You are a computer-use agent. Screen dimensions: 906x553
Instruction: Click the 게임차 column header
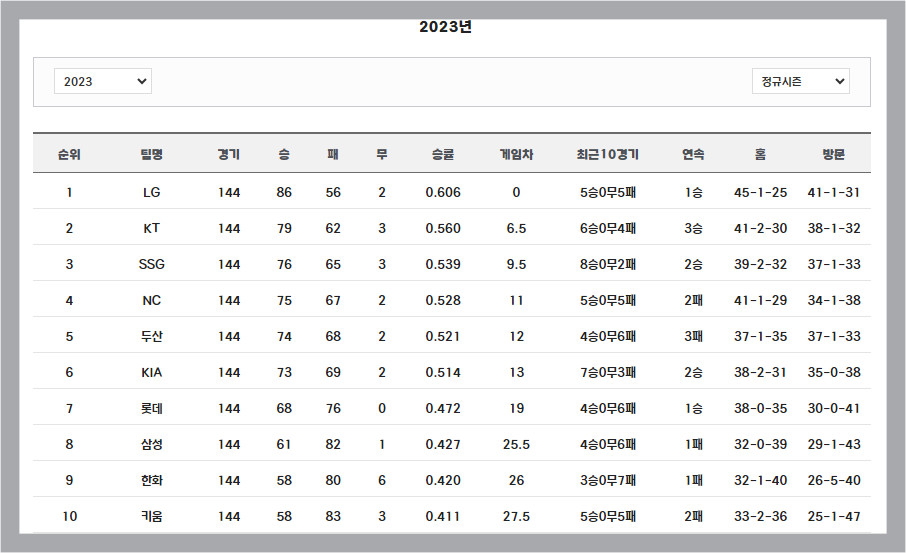click(517, 154)
